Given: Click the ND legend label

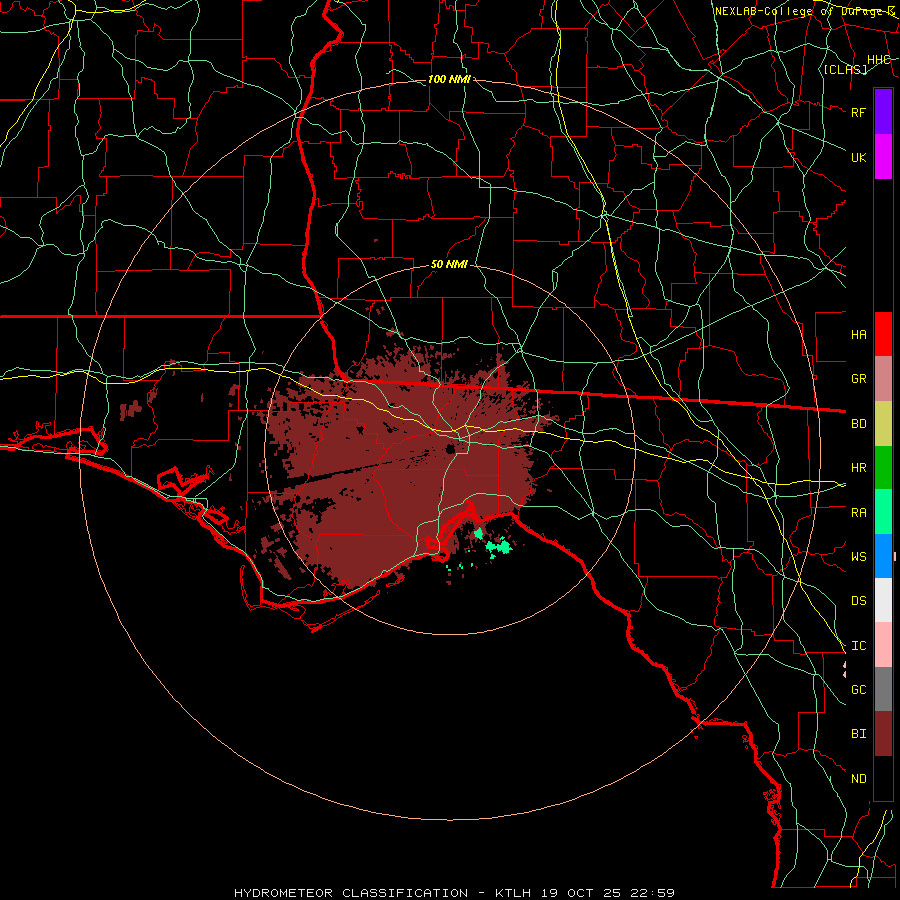Looking at the screenshot, I should tap(858, 779).
